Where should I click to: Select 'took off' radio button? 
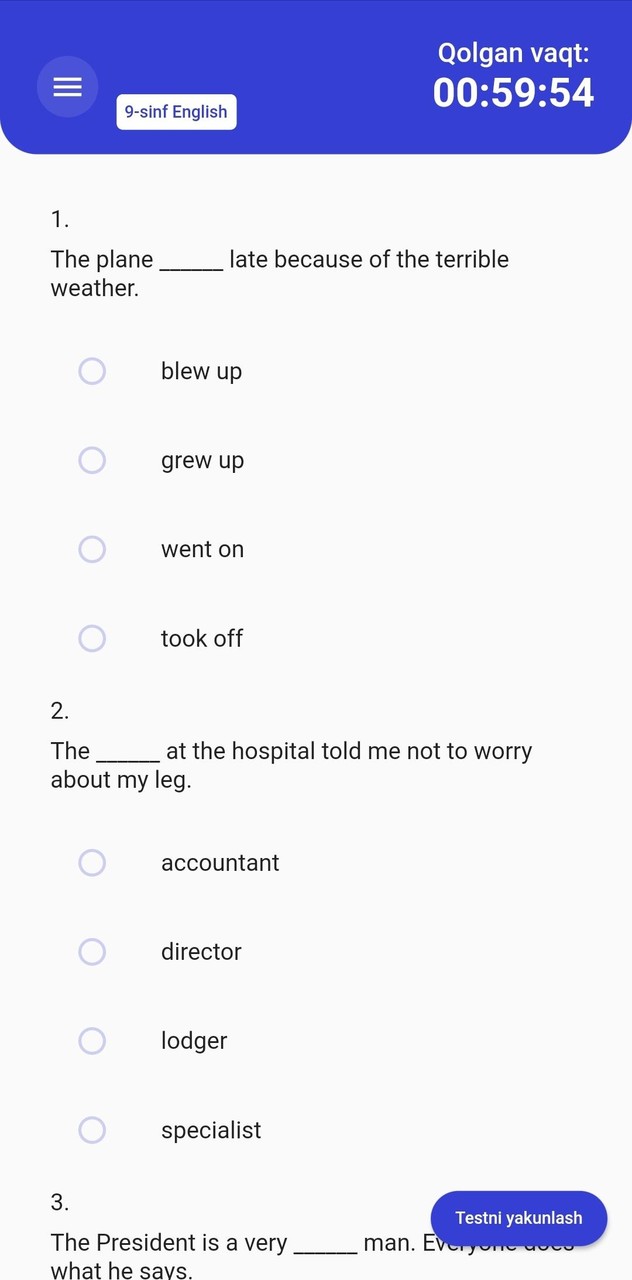click(x=92, y=638)
